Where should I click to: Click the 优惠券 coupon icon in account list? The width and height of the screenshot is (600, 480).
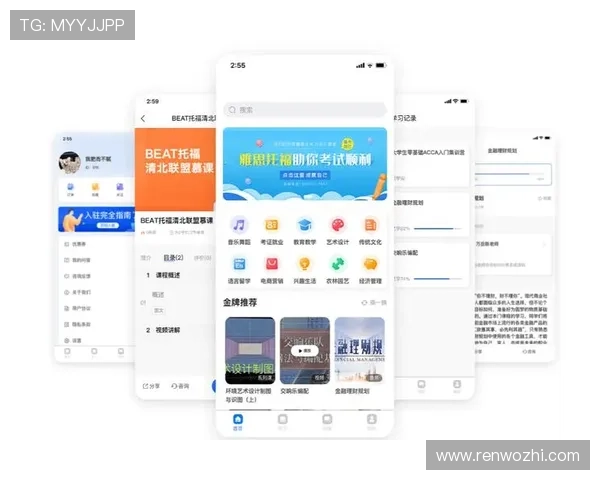coord(67,244)
